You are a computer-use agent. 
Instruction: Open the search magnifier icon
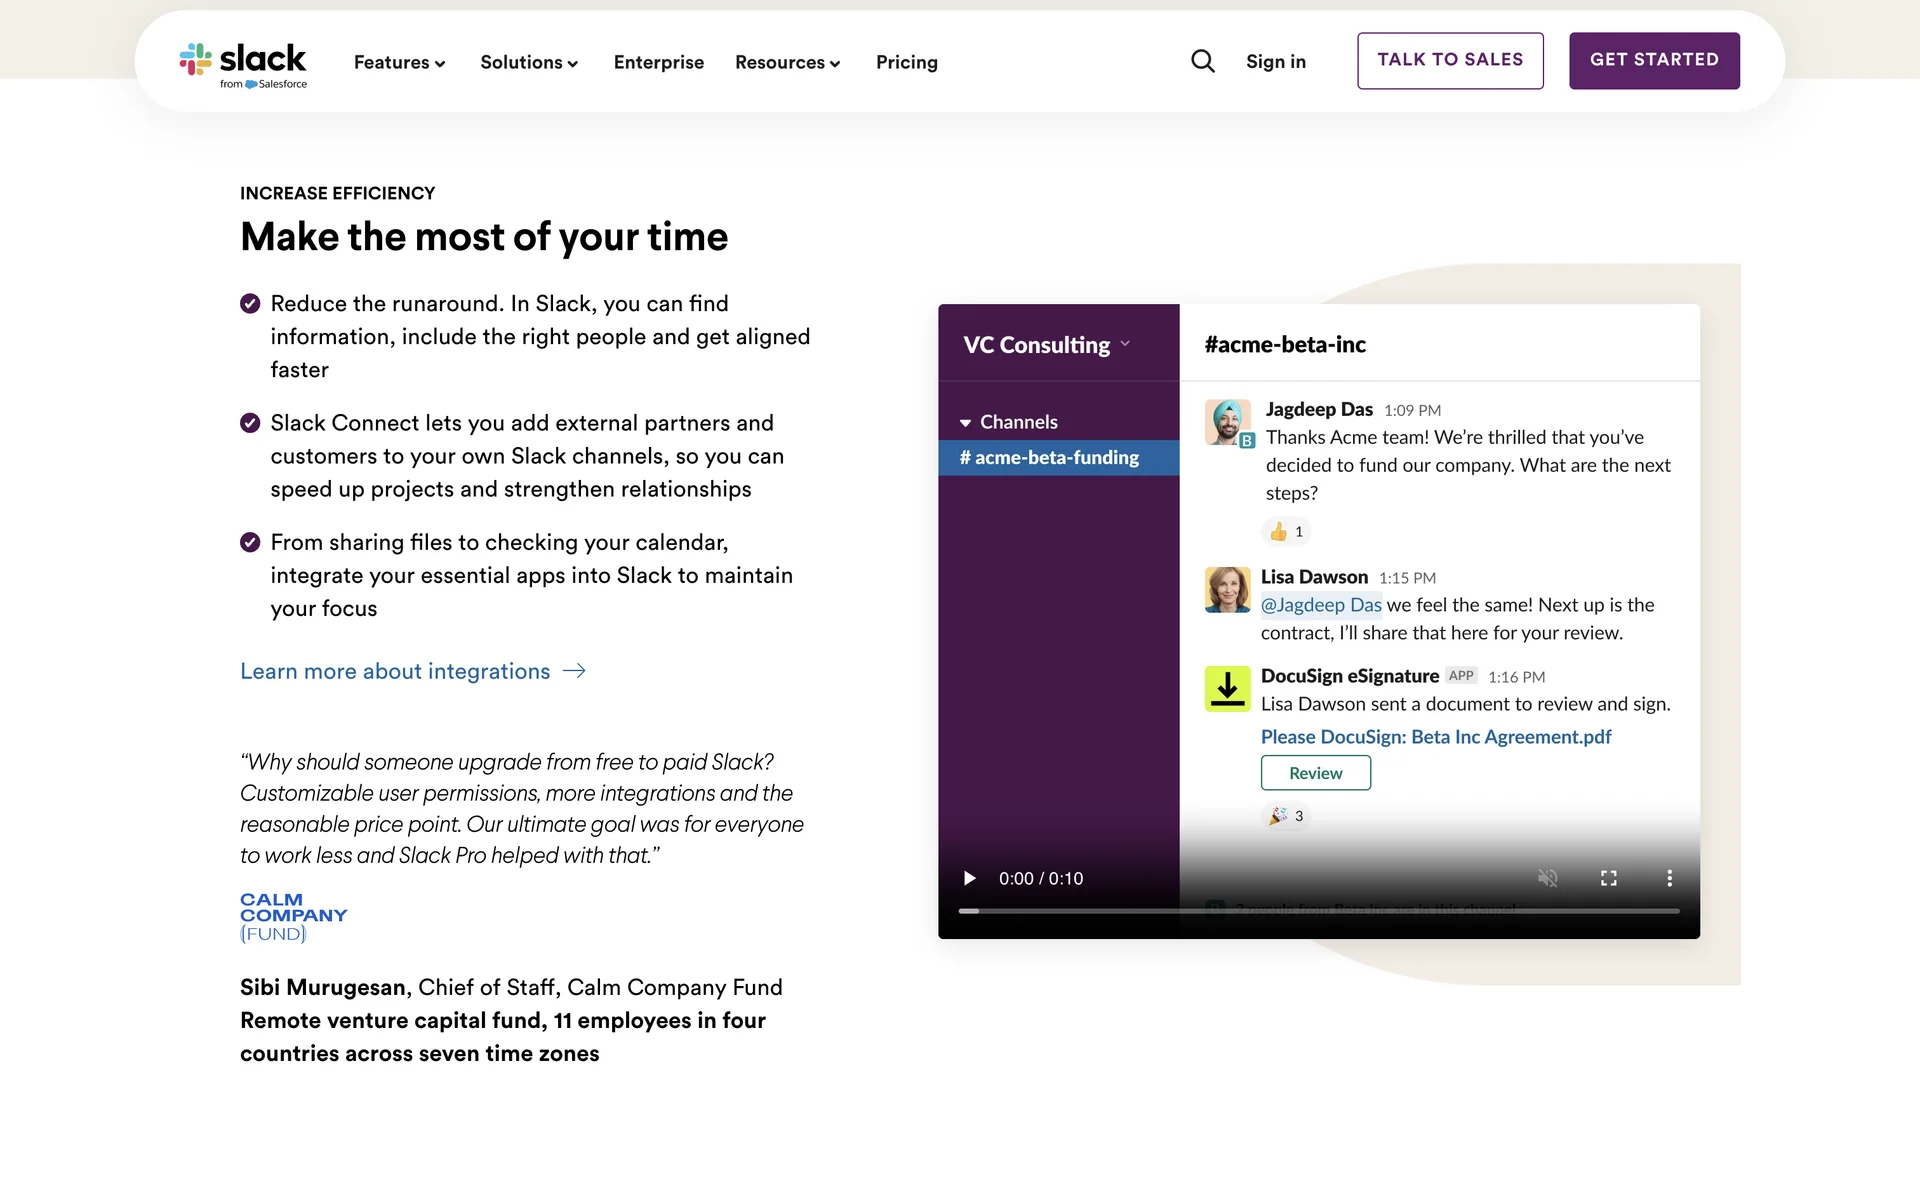[1203, 62]
